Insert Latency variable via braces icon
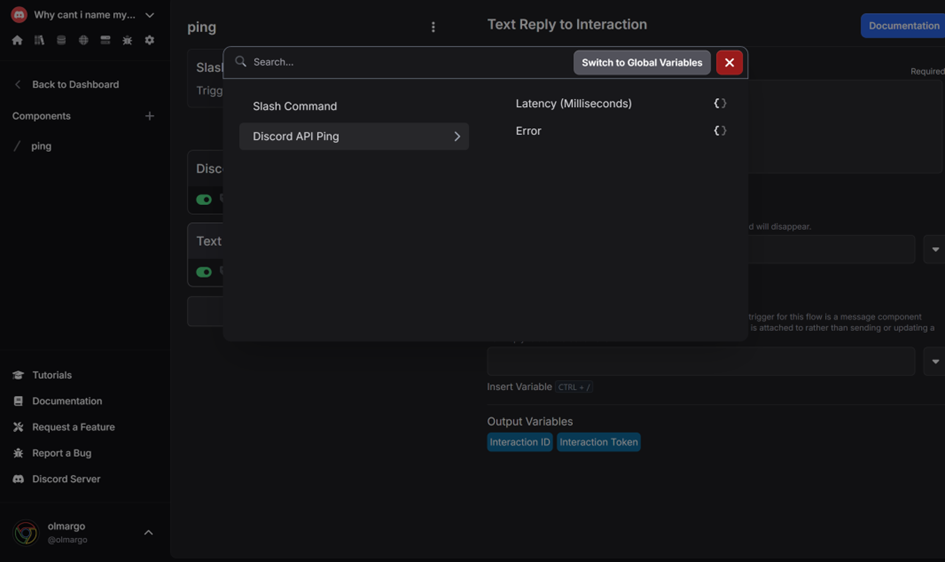This screenshot has height=562, width=945. (x=720, y=103)
